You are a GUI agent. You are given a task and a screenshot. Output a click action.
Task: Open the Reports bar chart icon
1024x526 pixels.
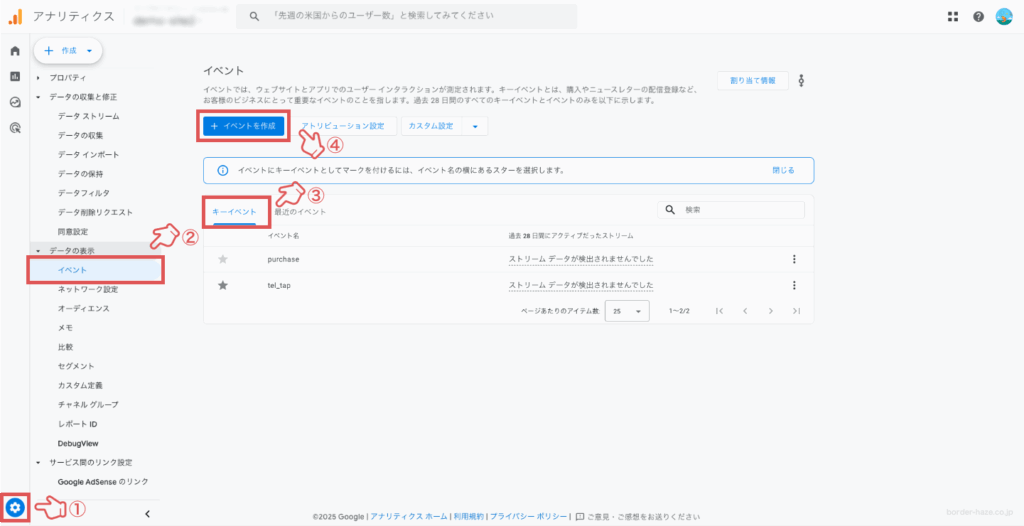click(x=15, y=76)
